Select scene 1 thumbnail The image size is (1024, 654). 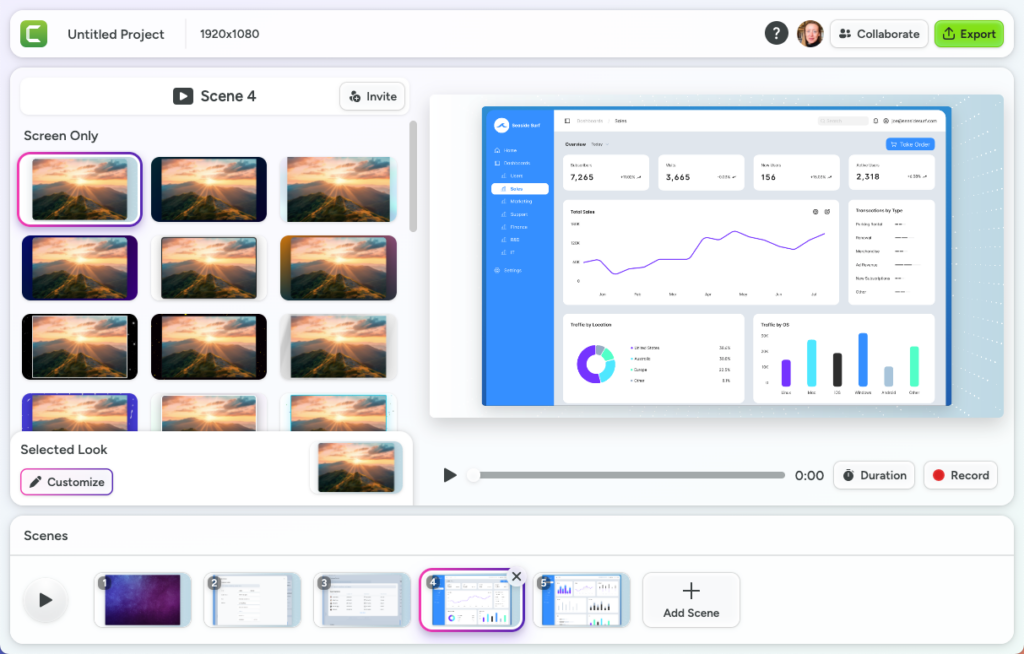[143, 600]
